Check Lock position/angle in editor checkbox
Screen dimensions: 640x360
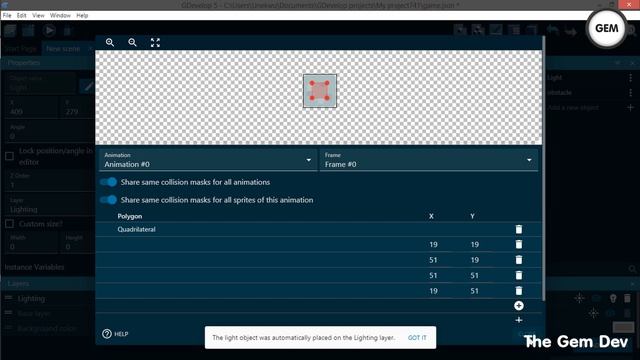click(9, 156)
